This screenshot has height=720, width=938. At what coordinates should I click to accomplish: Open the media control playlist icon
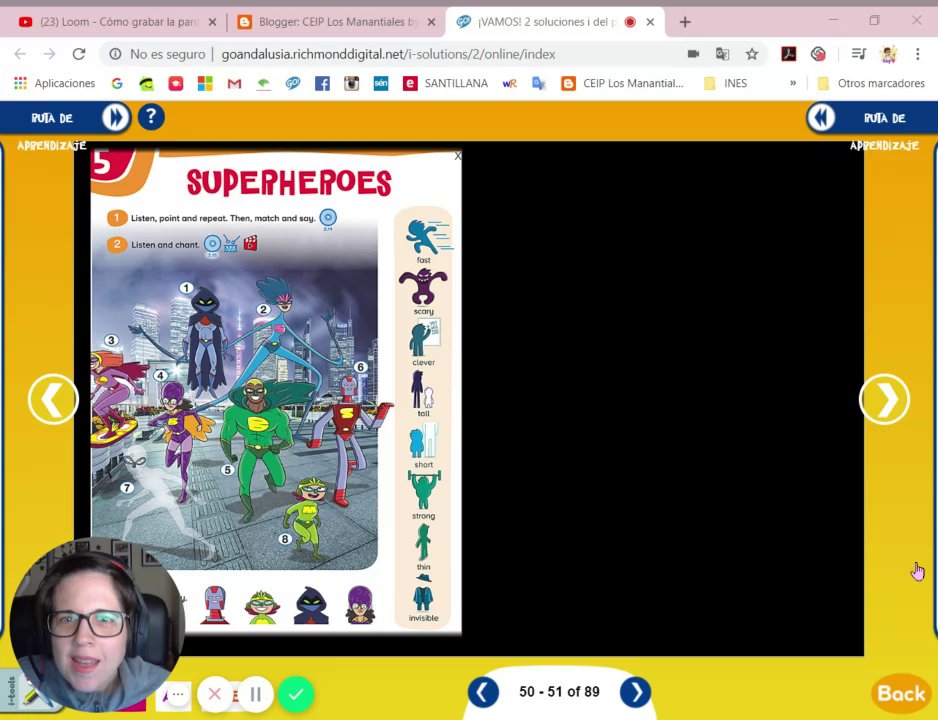point(858,54)
